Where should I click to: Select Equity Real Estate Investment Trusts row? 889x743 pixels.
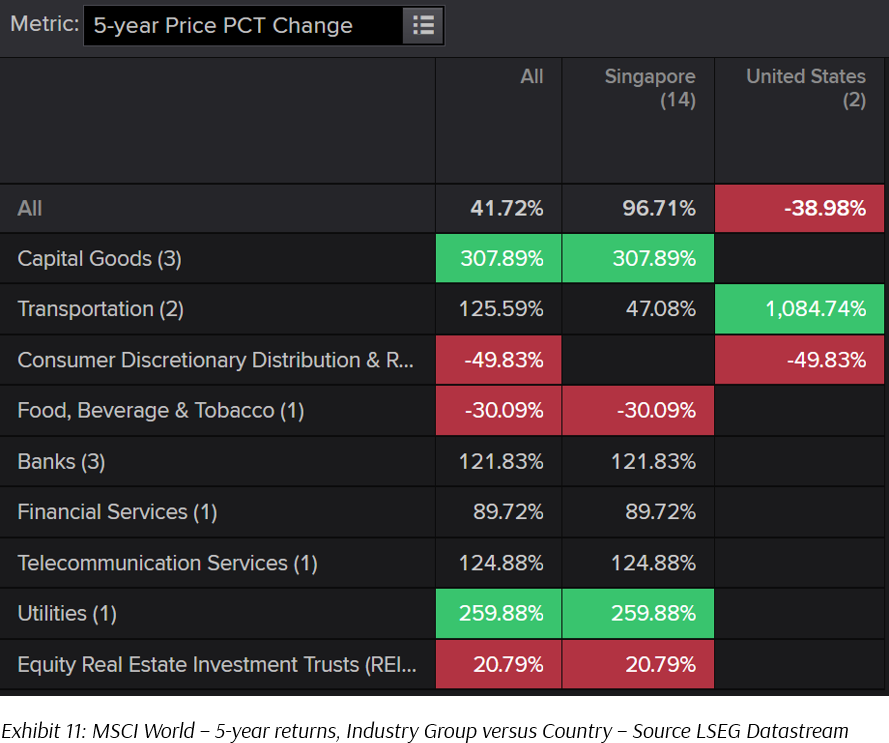pos(216,665)
